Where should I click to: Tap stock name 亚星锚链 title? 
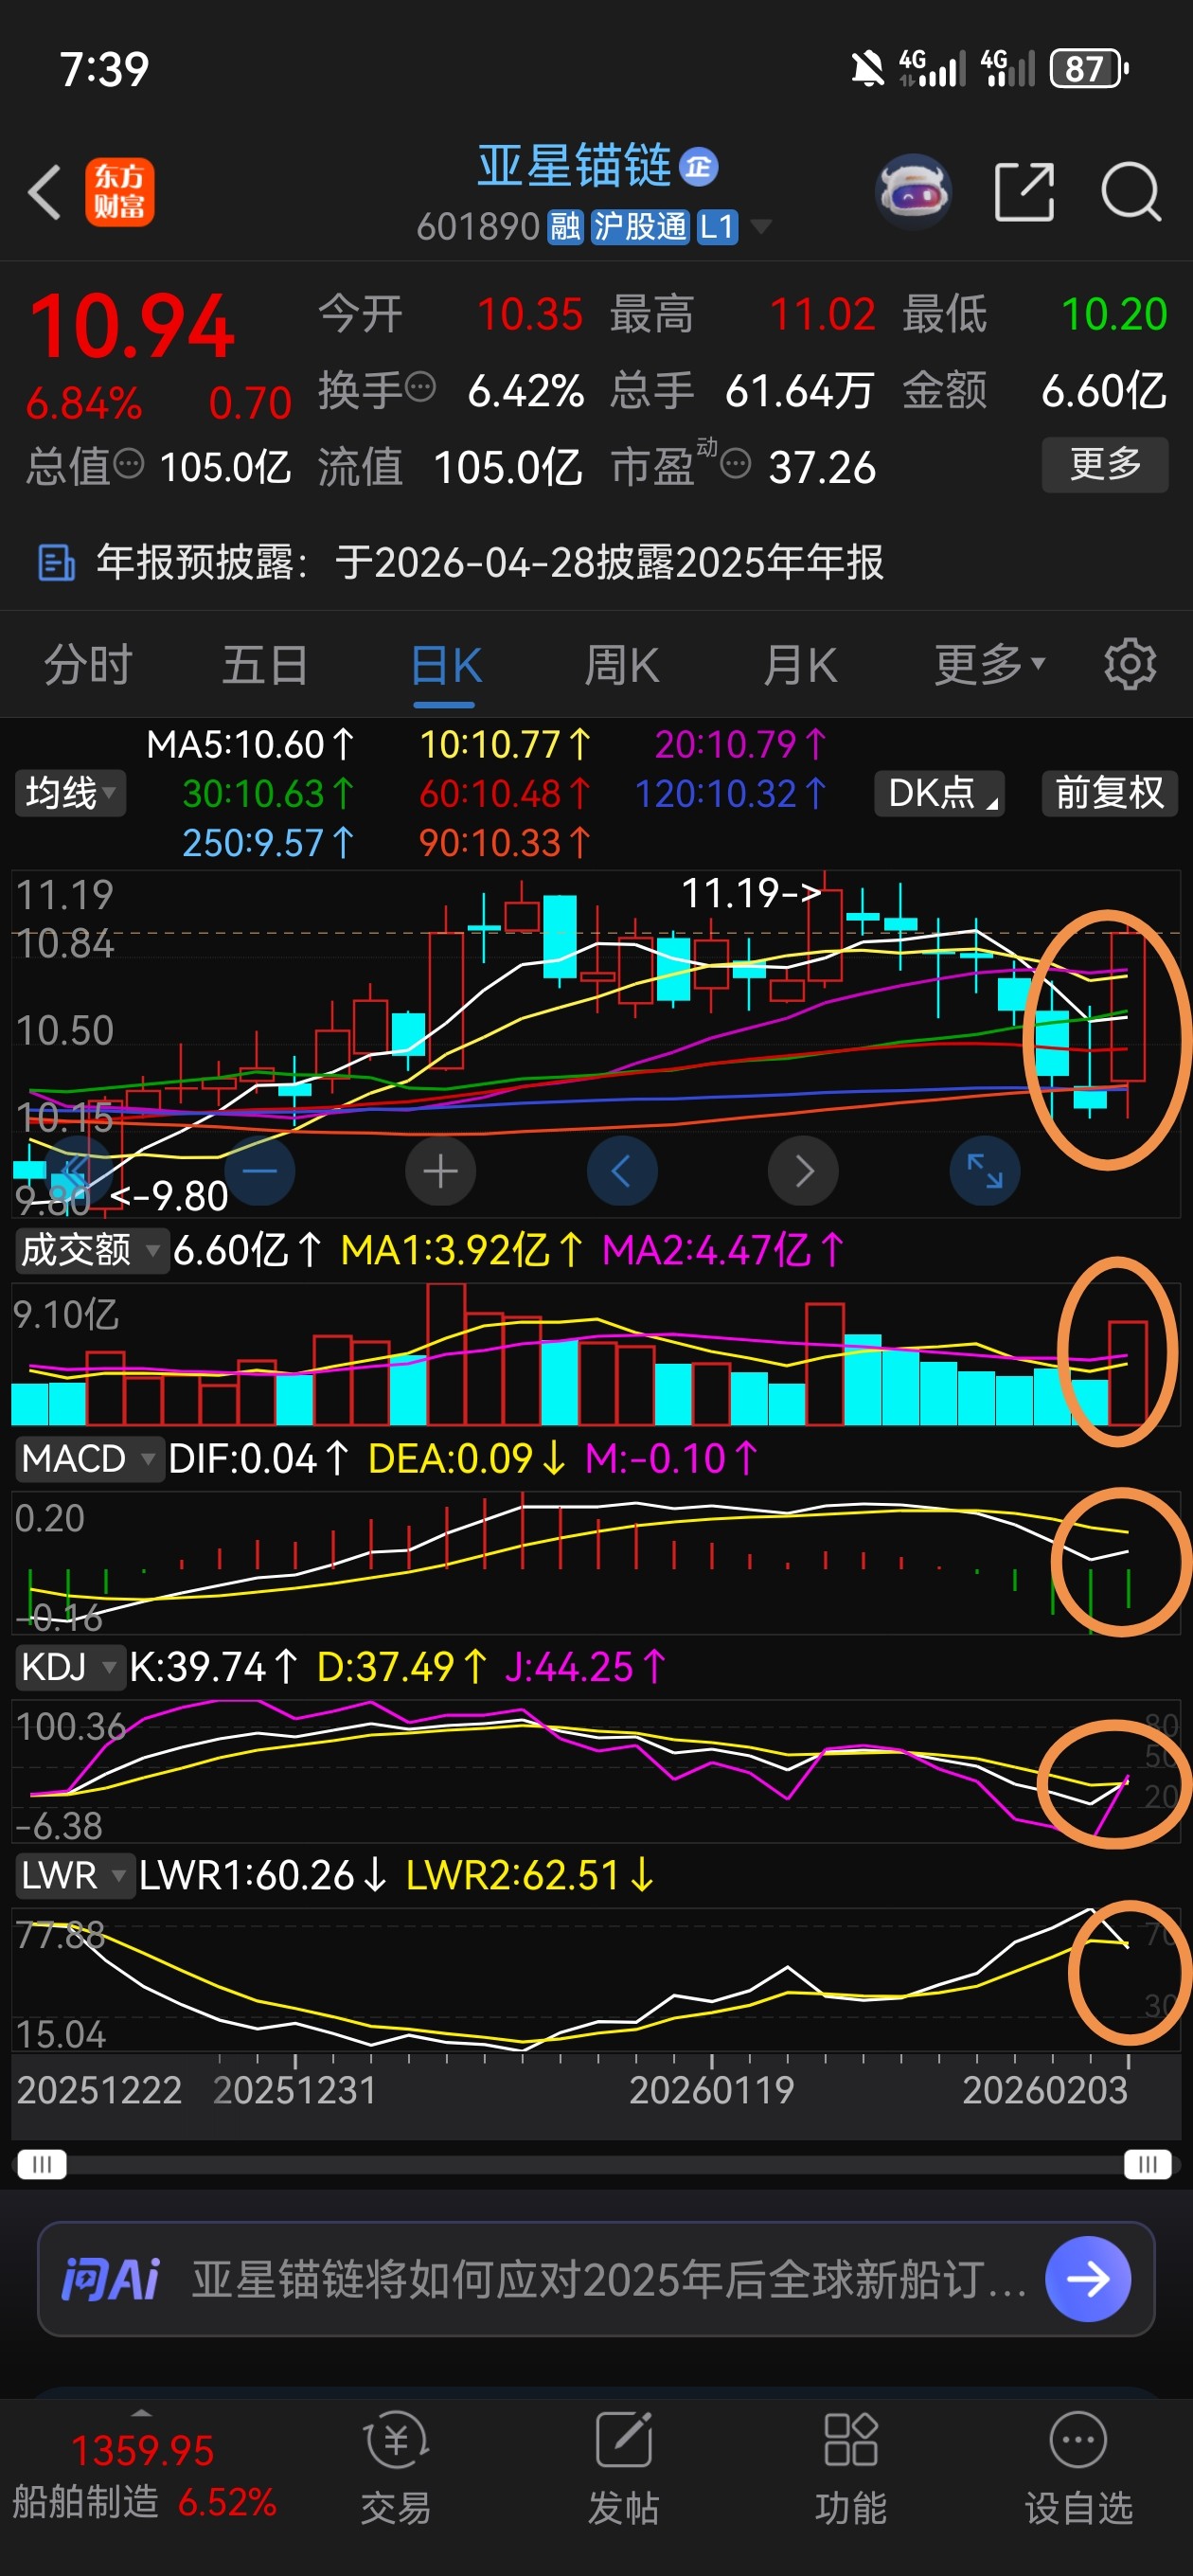pyautogui.click(x=574, y=166)
